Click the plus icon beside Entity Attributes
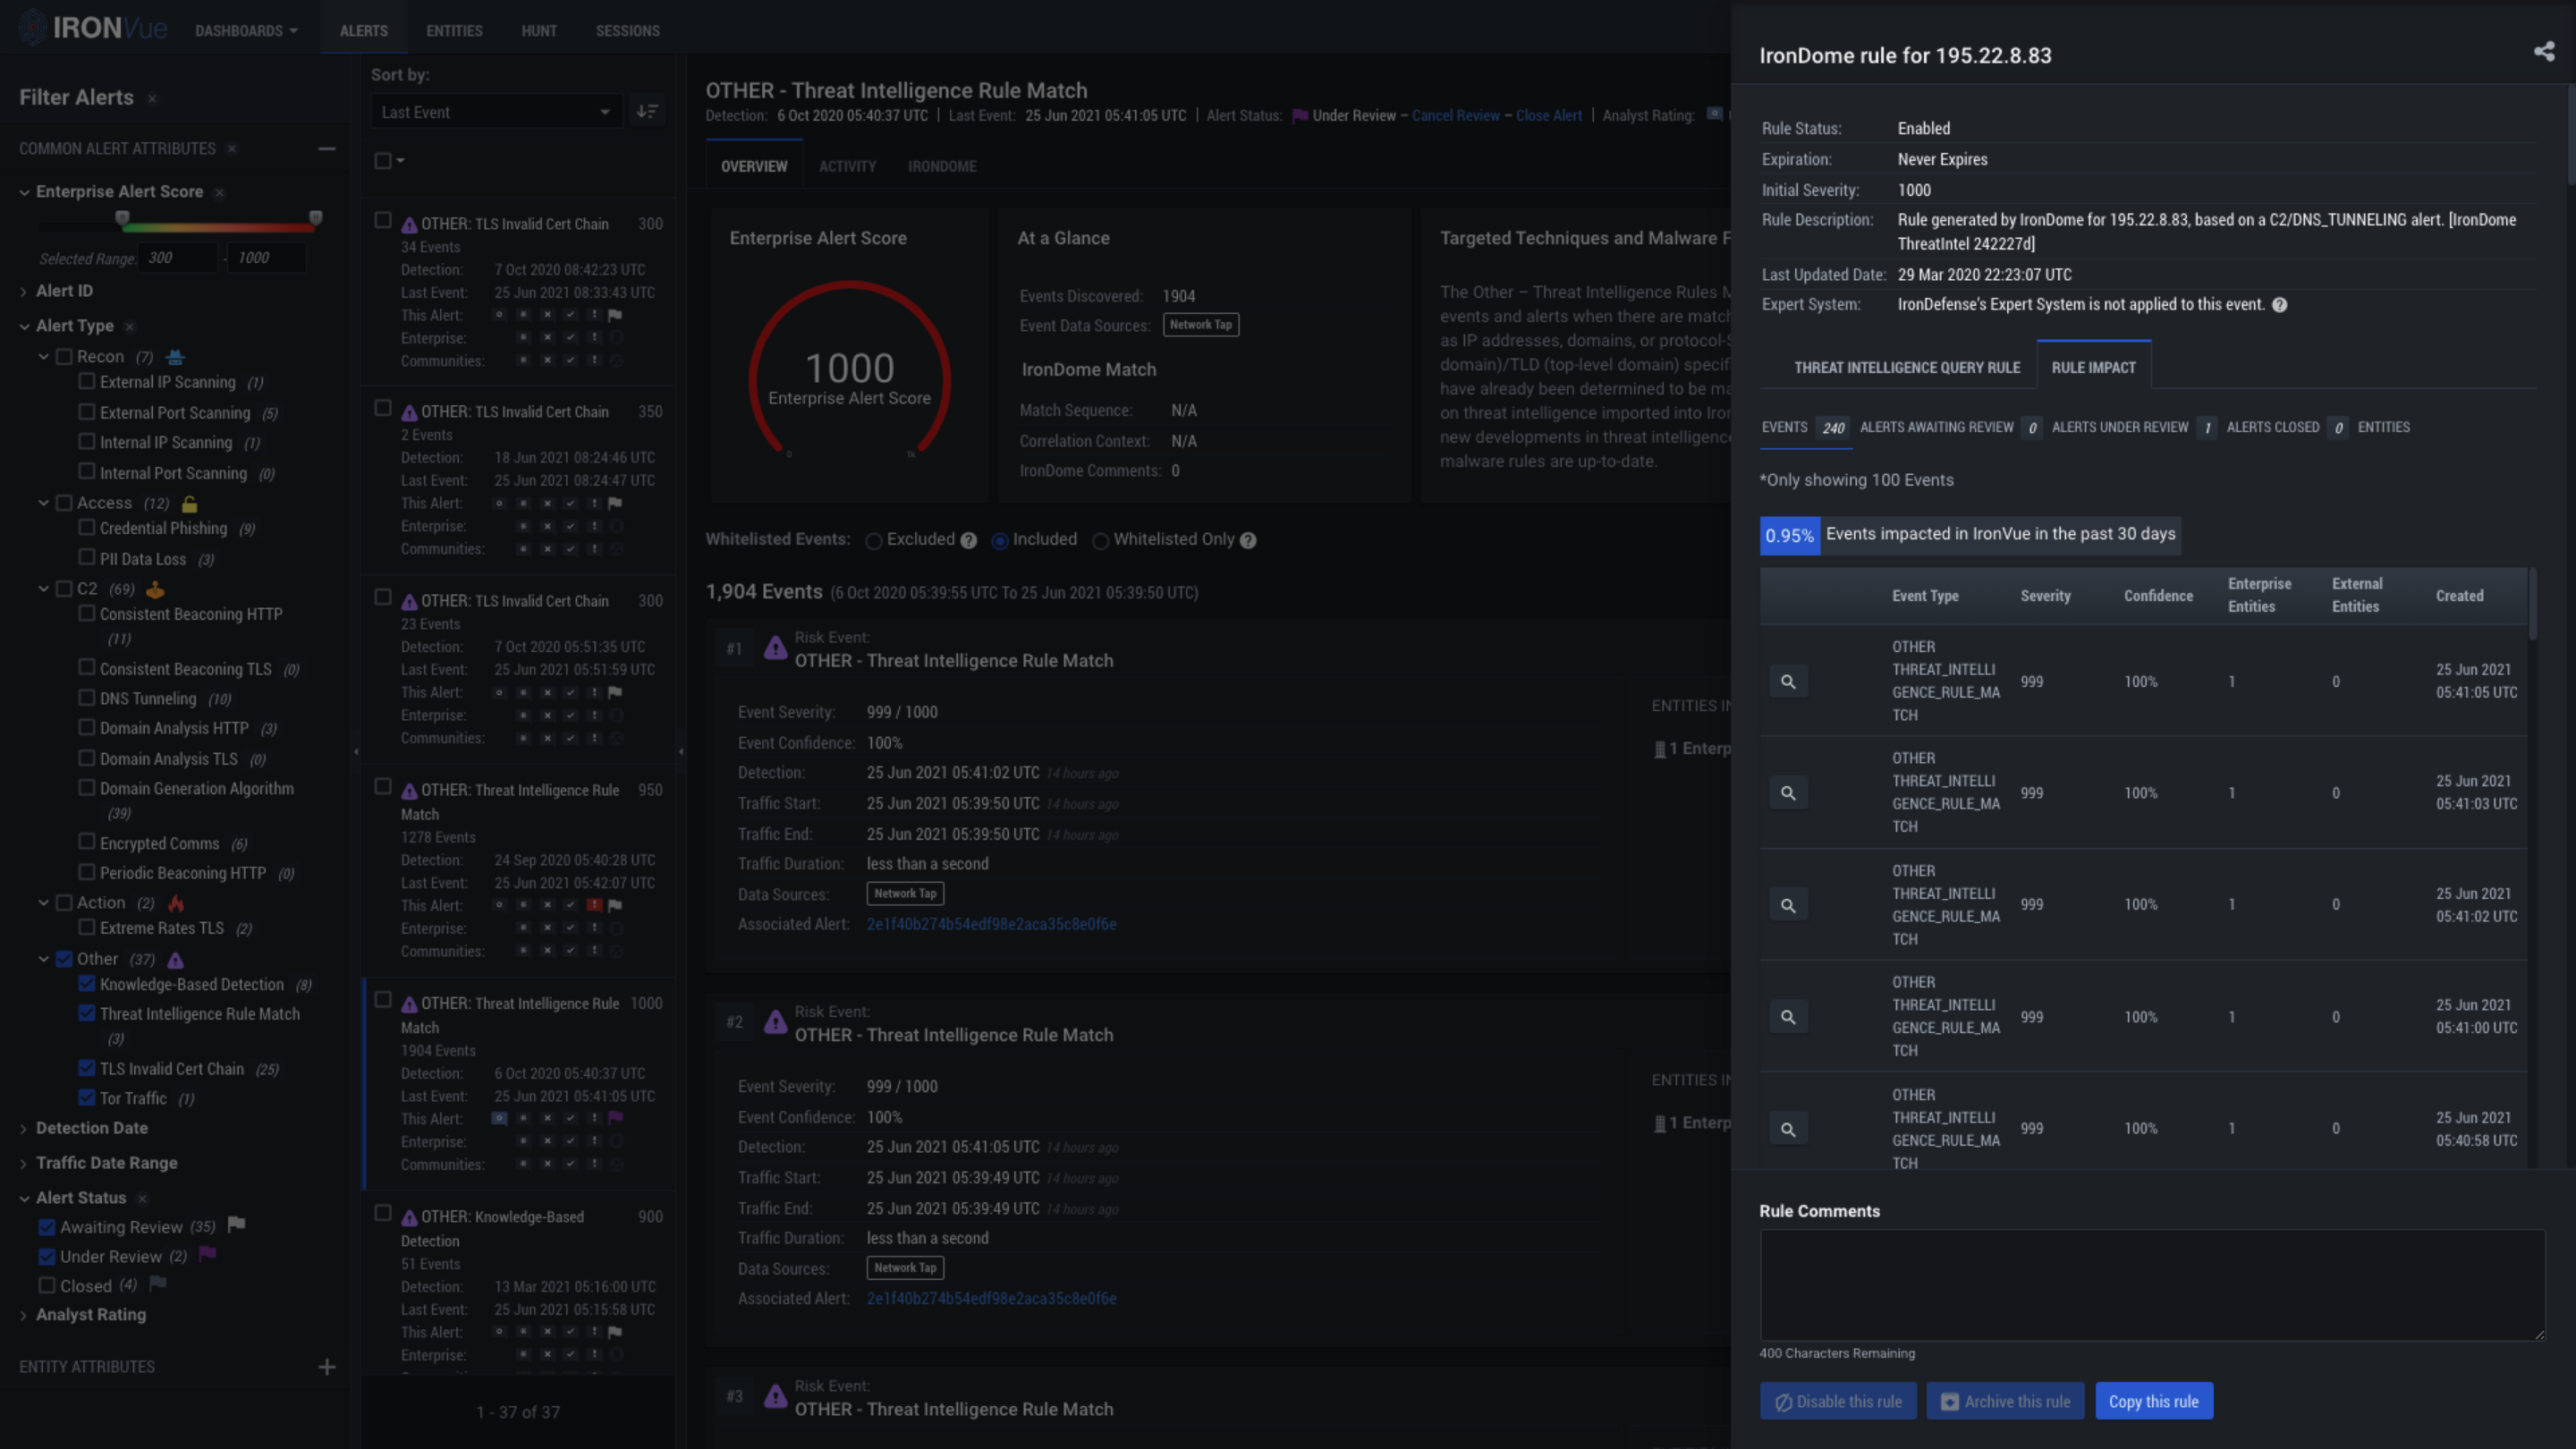 [x=327, y=1367]
